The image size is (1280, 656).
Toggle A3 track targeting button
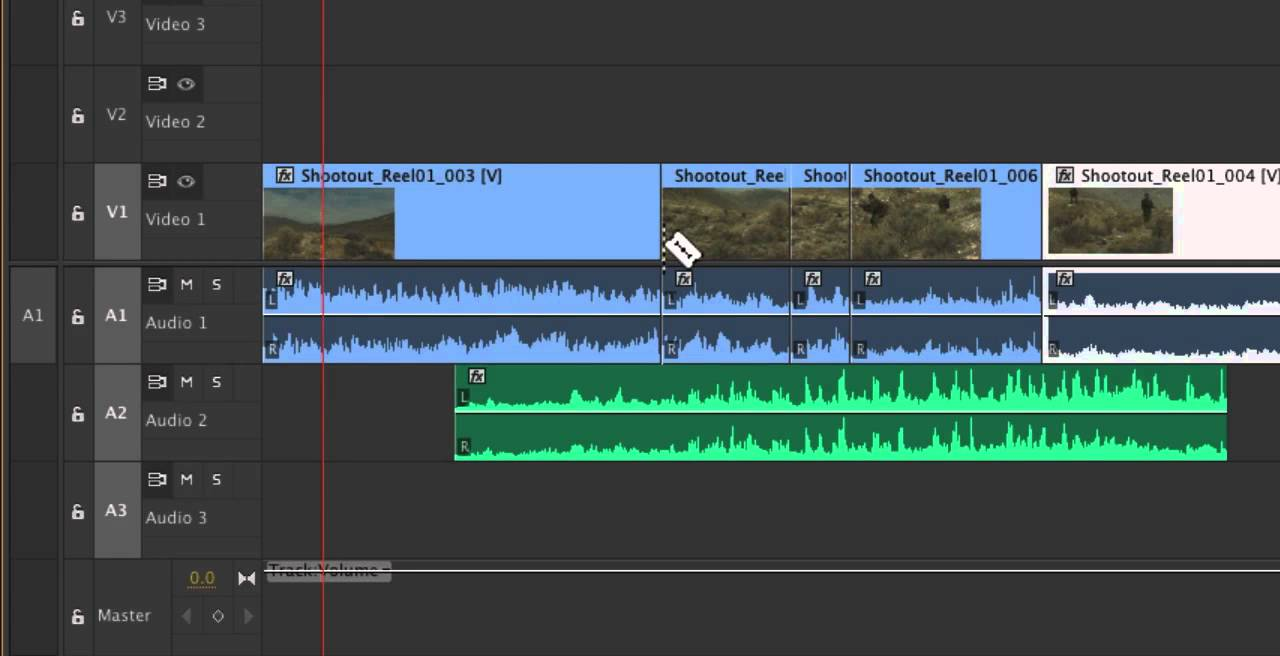pyautogui.click(x=117, y=511)
